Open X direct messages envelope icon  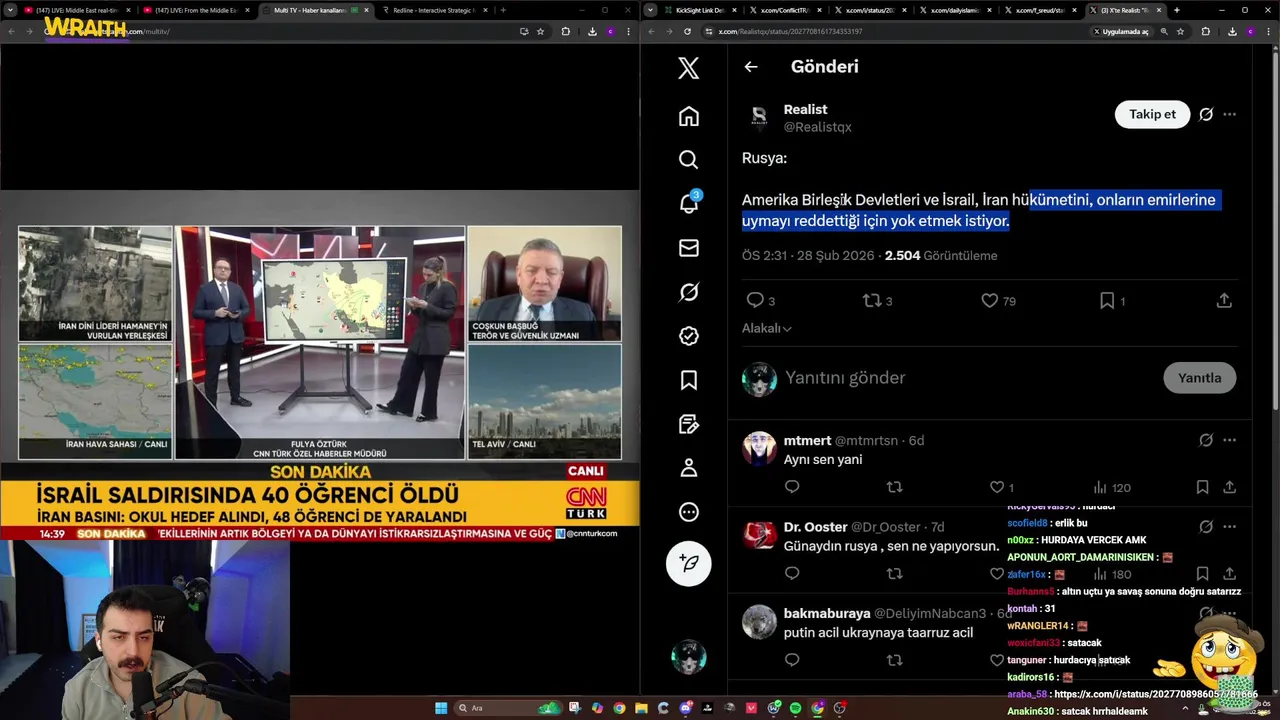coord(689,248)
